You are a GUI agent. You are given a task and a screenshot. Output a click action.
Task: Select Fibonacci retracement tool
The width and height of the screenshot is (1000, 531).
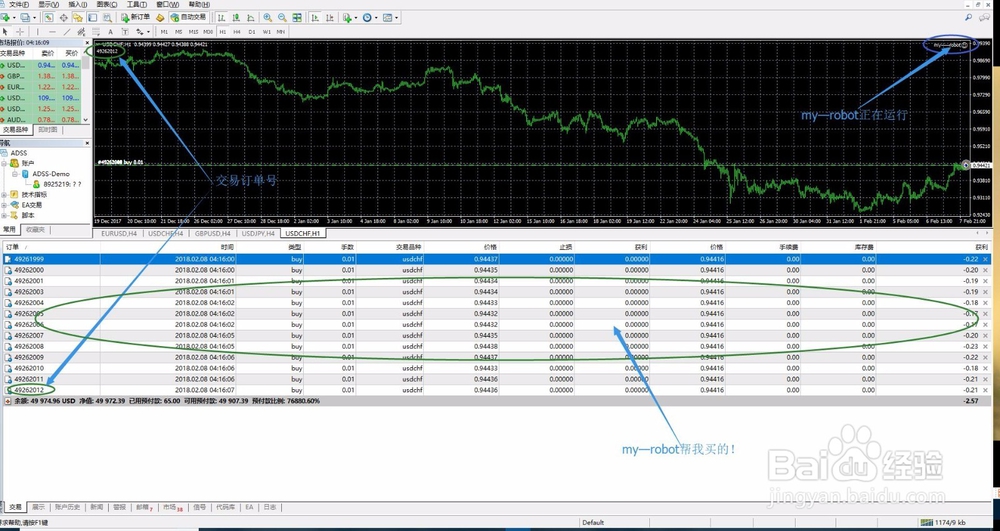(96, 31)
